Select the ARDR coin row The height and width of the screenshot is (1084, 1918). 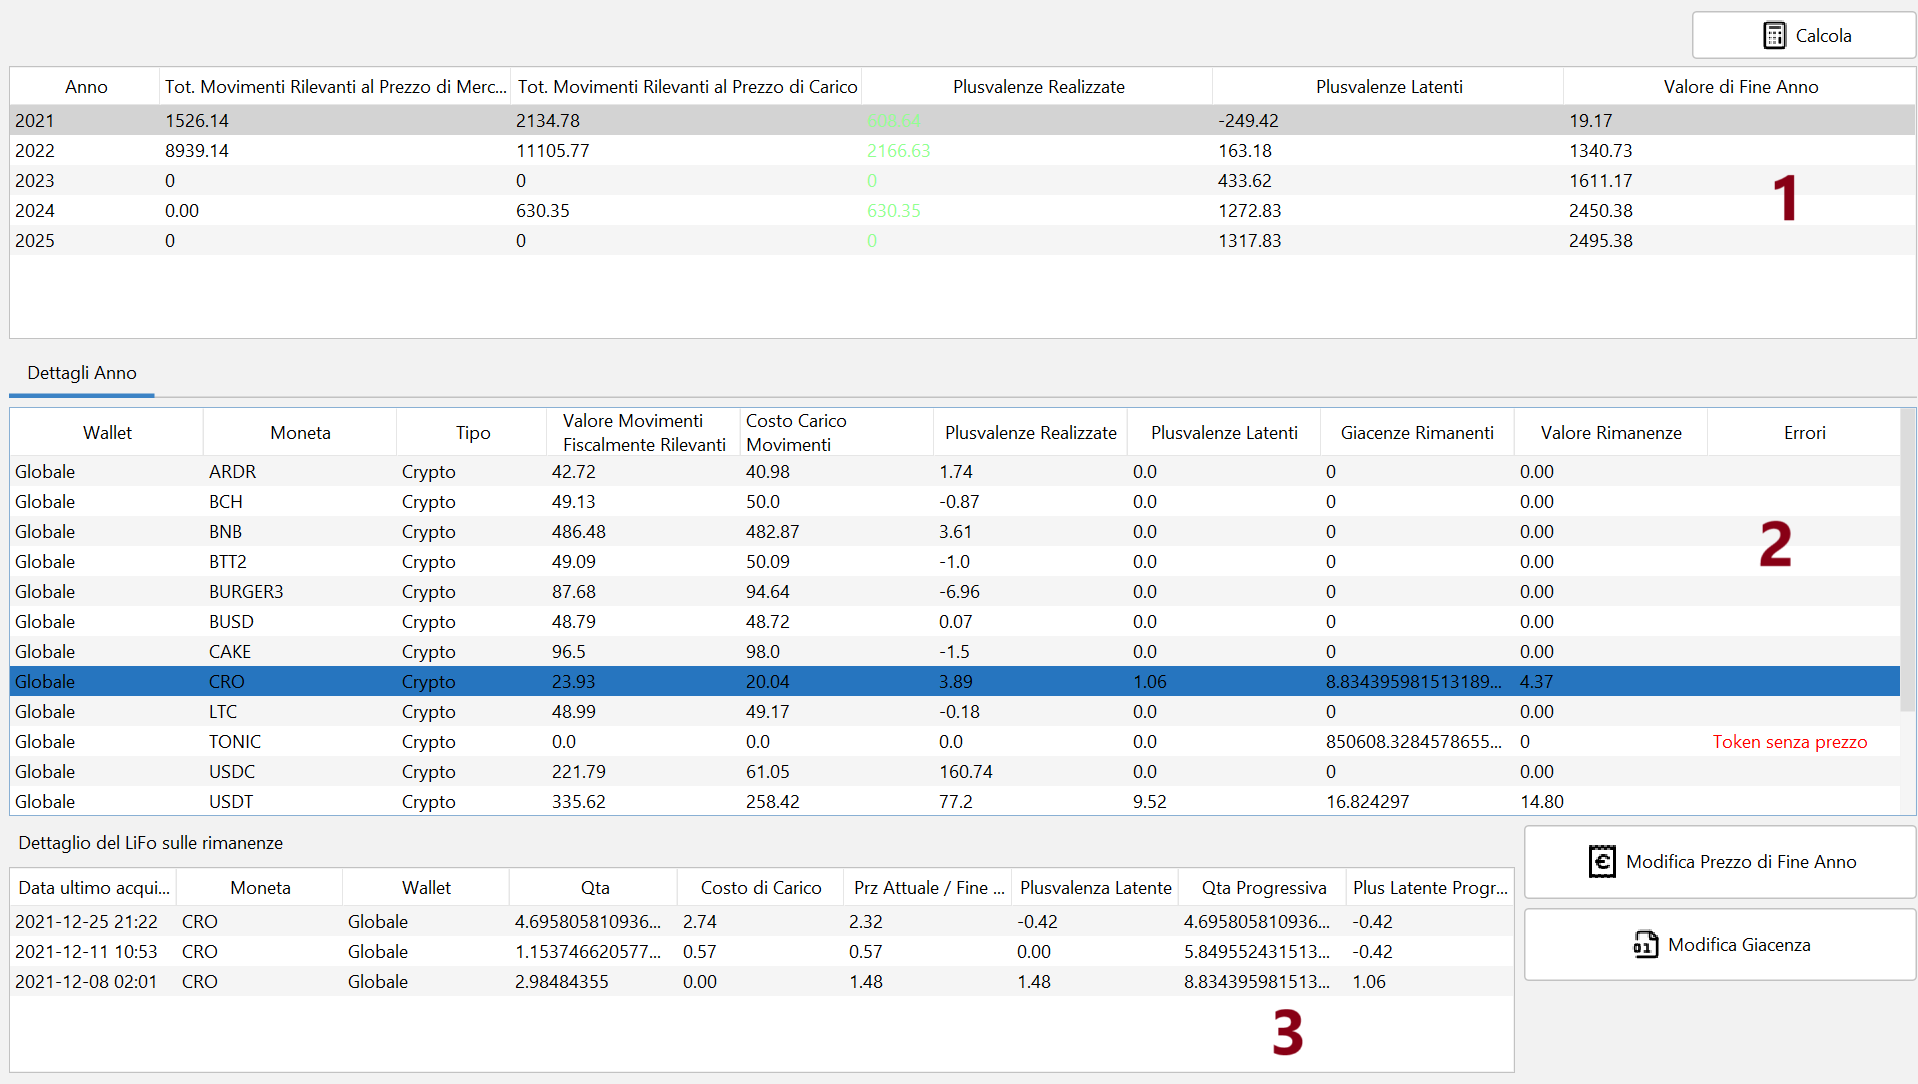coord(955,472)
